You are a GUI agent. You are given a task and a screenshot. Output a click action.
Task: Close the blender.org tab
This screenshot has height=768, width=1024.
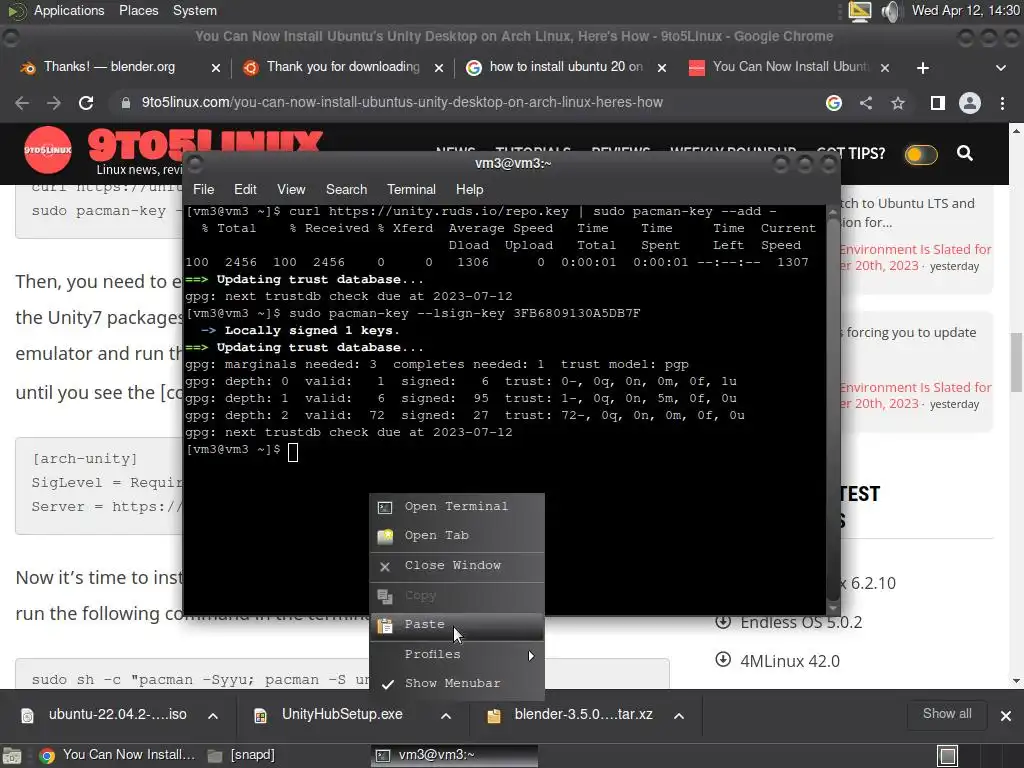216,68
